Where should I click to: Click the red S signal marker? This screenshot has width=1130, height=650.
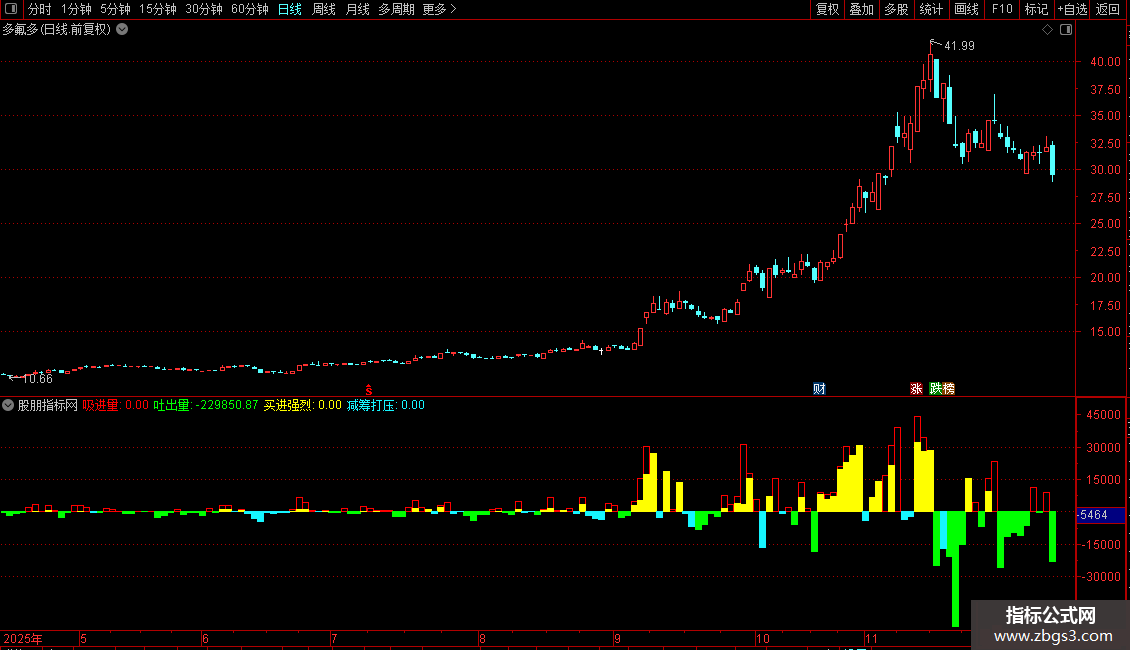(x=368, y=390)
